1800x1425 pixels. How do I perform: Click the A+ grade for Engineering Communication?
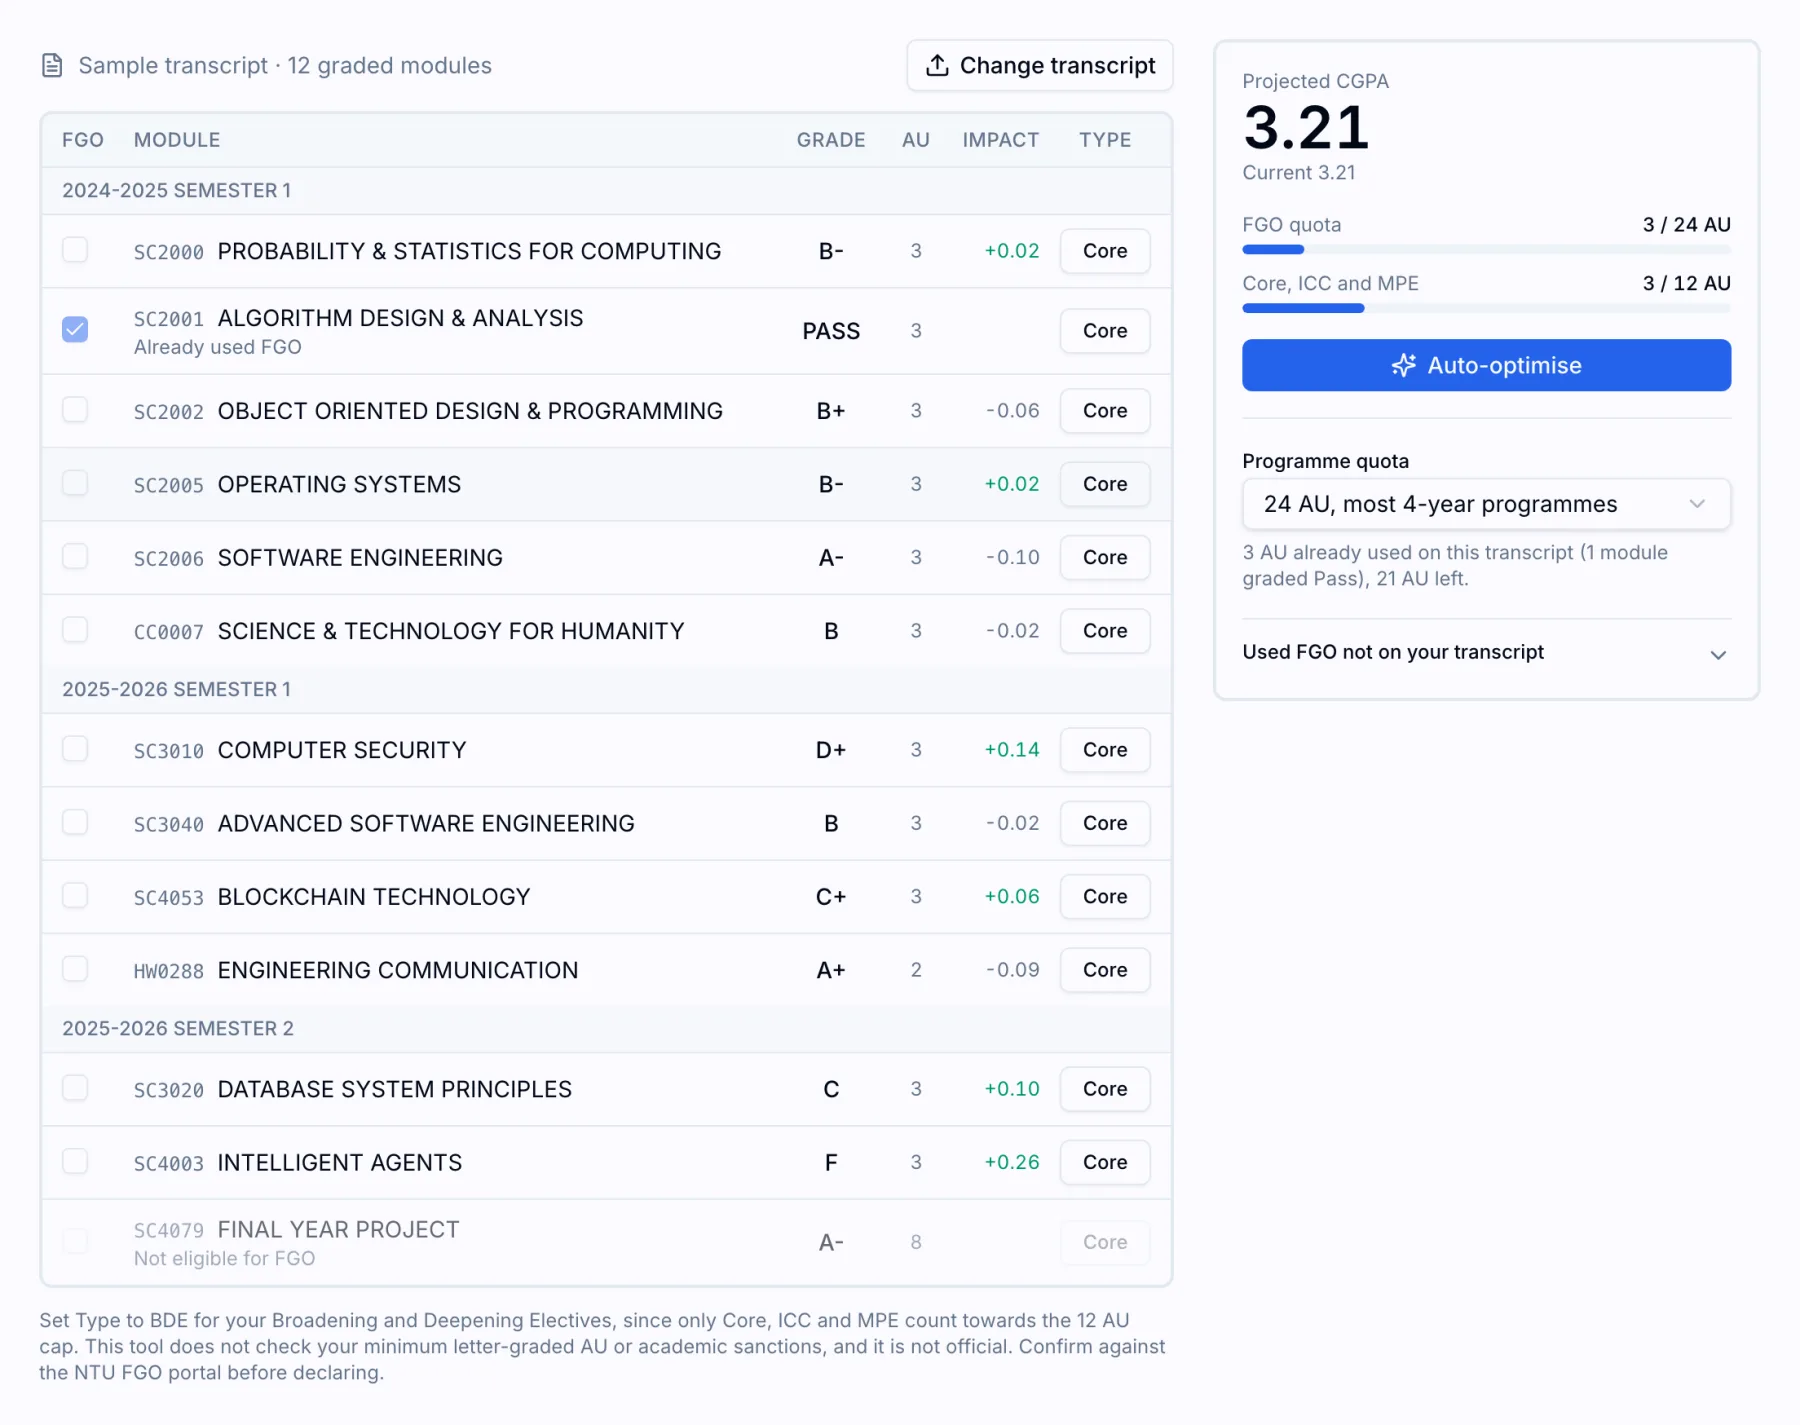point(831,970)
